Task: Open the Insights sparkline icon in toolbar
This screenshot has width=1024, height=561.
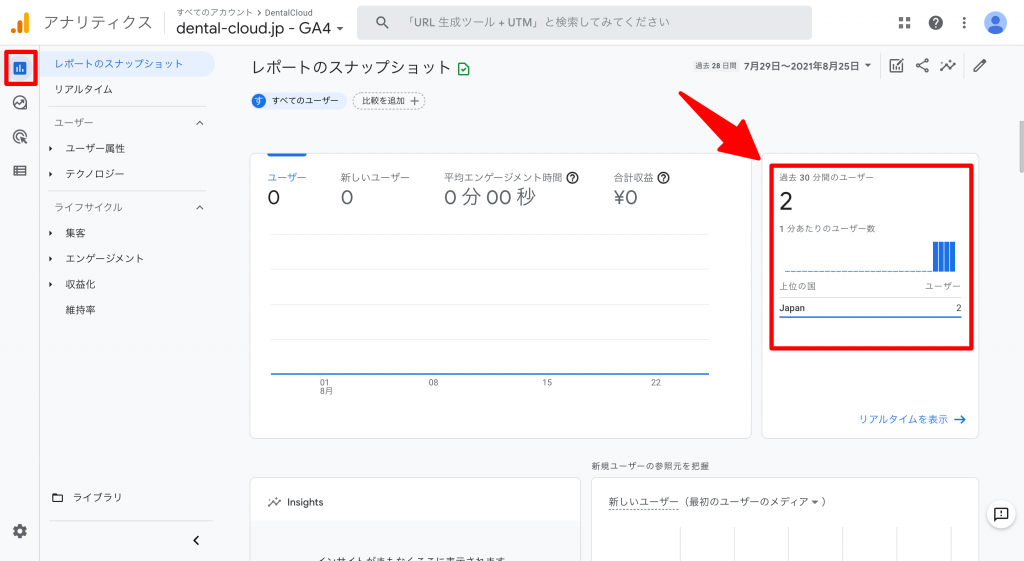Action: [948, 65]
